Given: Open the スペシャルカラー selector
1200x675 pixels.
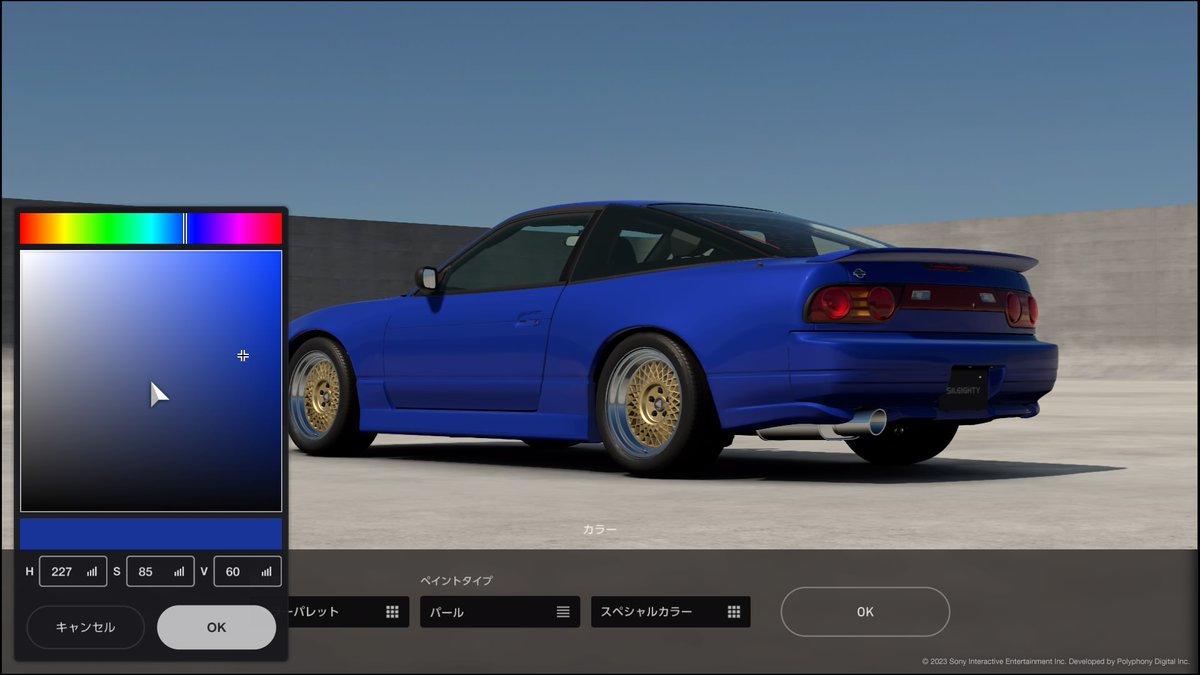Looking at the screenshot, I should pyautogui.click(x=671, y=612).
